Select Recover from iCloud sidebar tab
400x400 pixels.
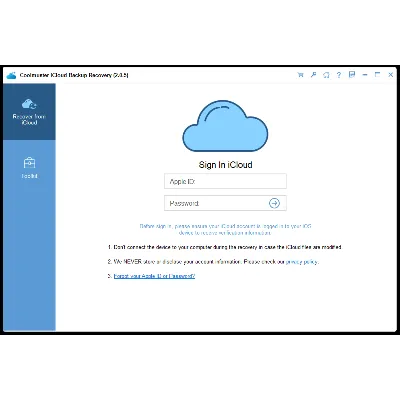click(x=29, y=112)
